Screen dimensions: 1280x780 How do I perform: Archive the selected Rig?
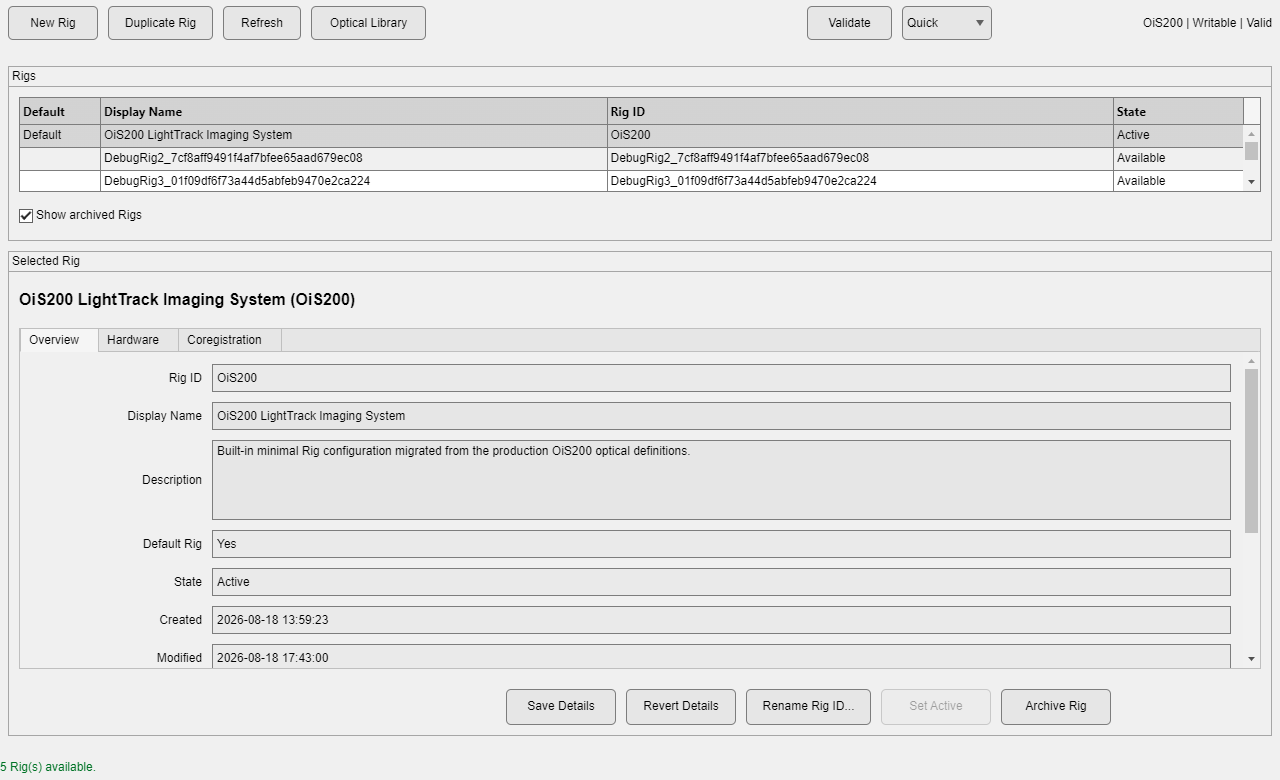(x=1056, y=706)
